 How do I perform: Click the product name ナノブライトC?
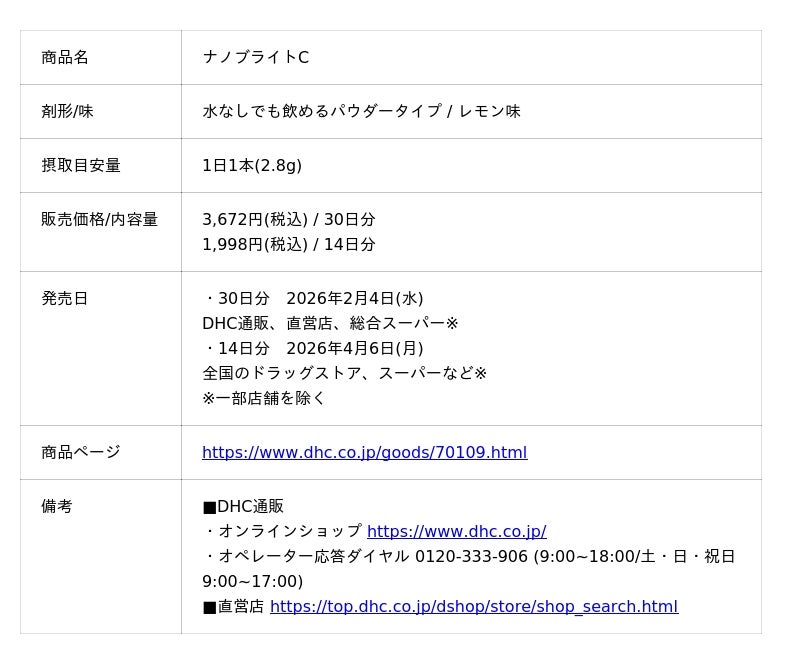tap(255, 58)
